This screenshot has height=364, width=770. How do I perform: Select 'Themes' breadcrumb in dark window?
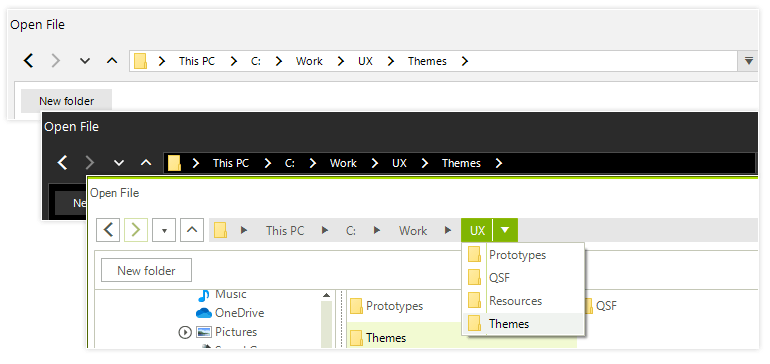[x=461, y=163]
